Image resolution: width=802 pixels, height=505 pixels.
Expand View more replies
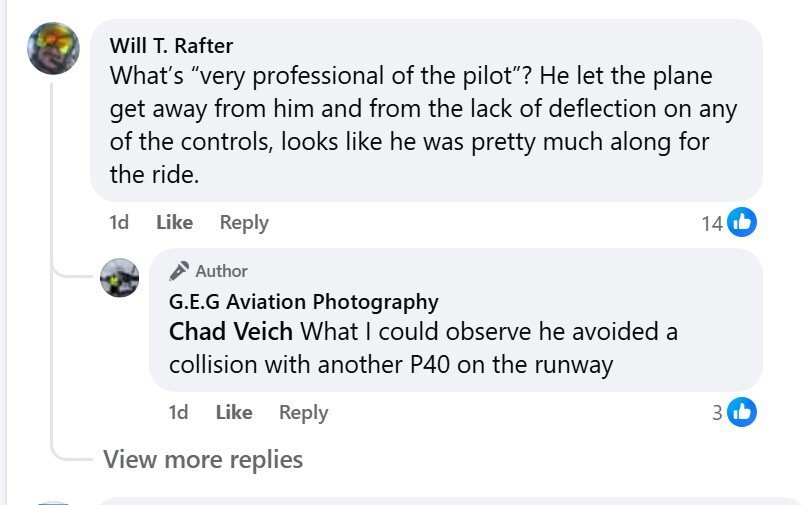[x=203, y=459]
